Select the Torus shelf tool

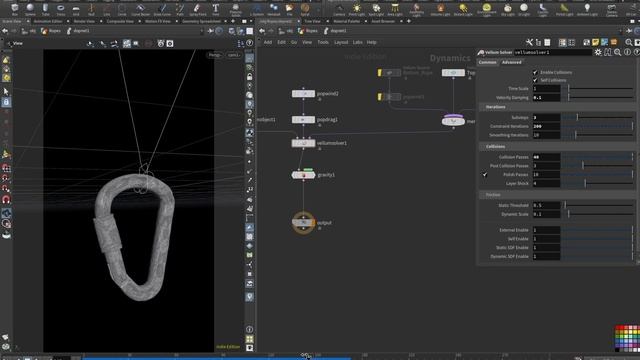61,9
